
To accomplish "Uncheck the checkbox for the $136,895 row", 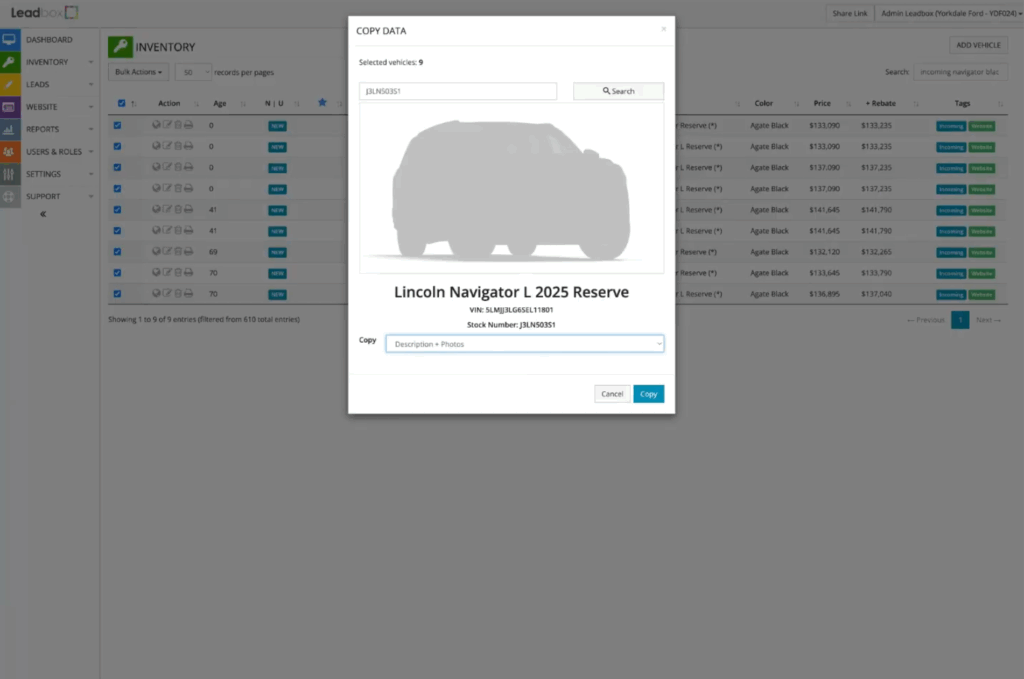I will pyautogui.click(x=118, y=294).
